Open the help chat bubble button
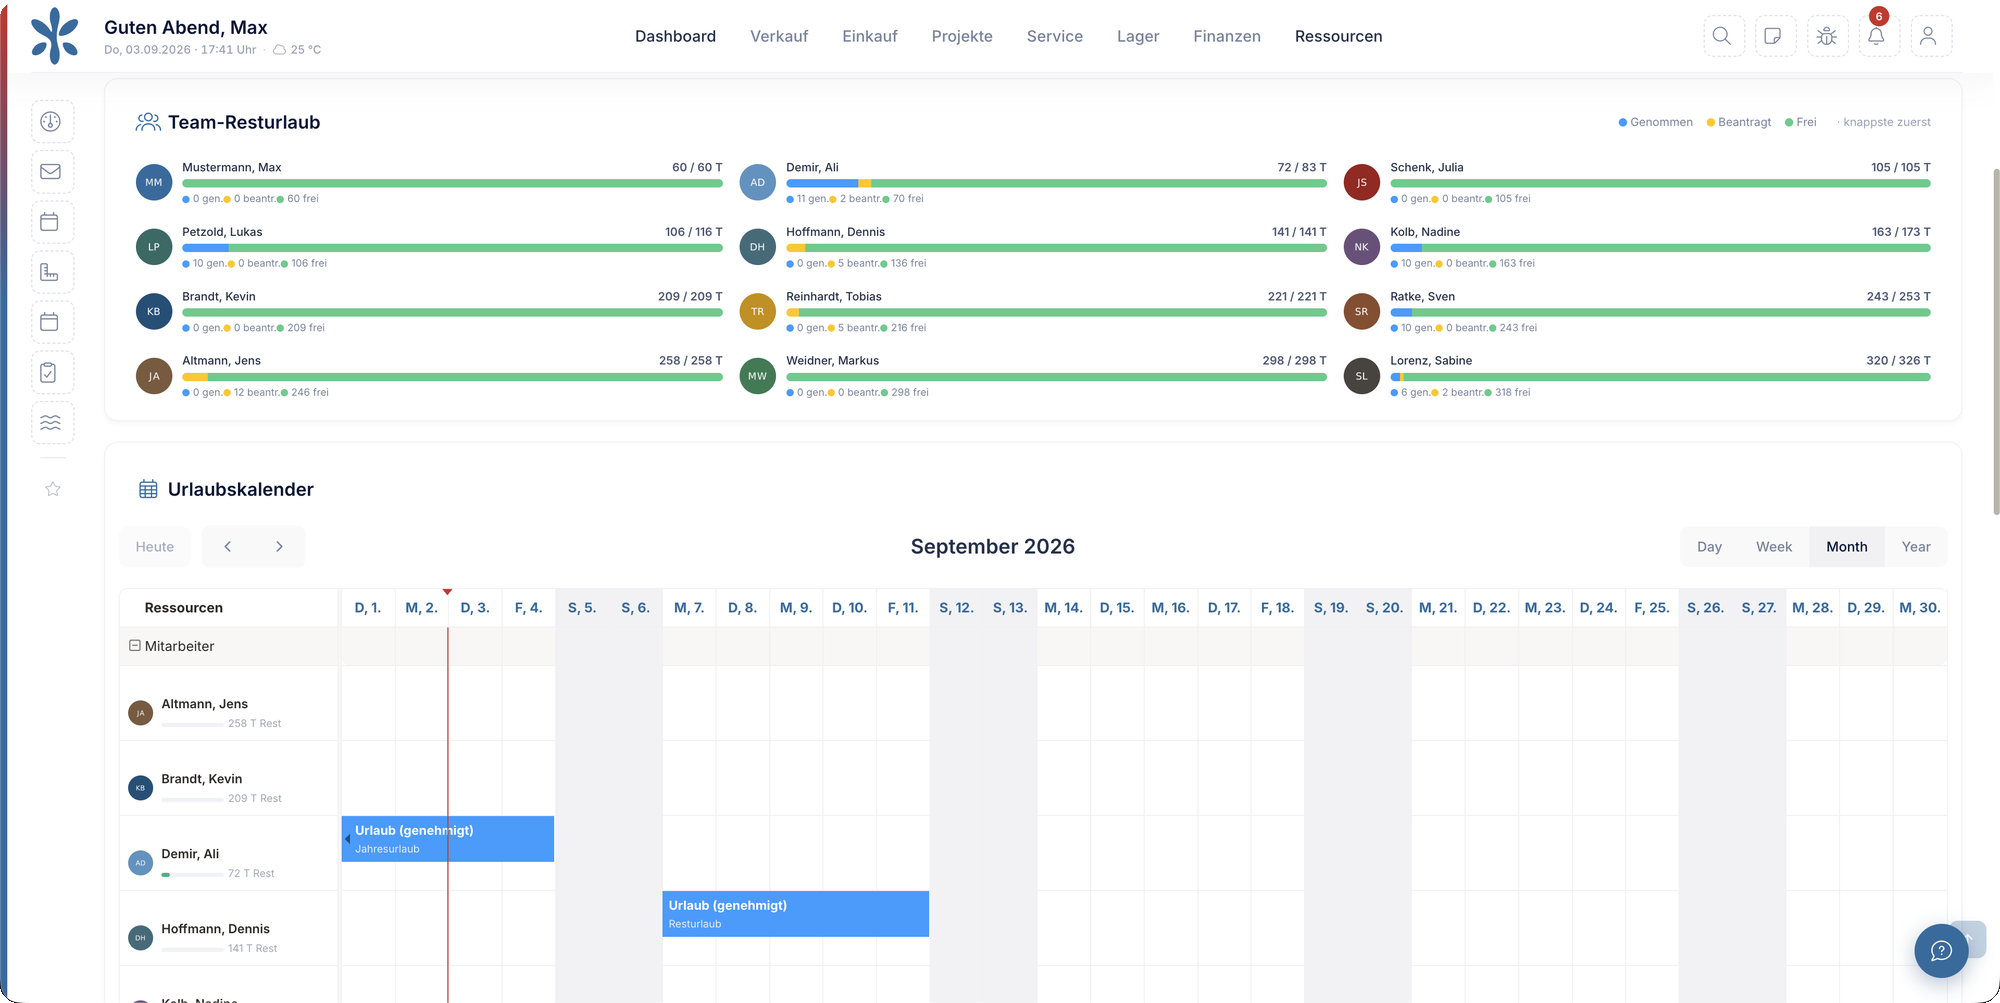Viewport: 2000px width, 1003px height. tap(1941, 950)
